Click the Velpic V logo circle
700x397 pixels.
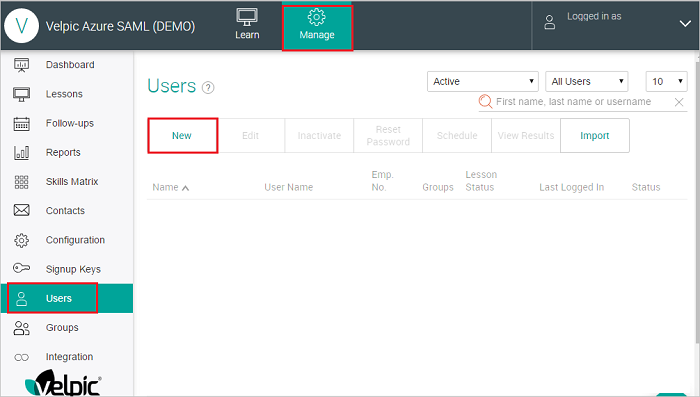[x=21, y=26]
